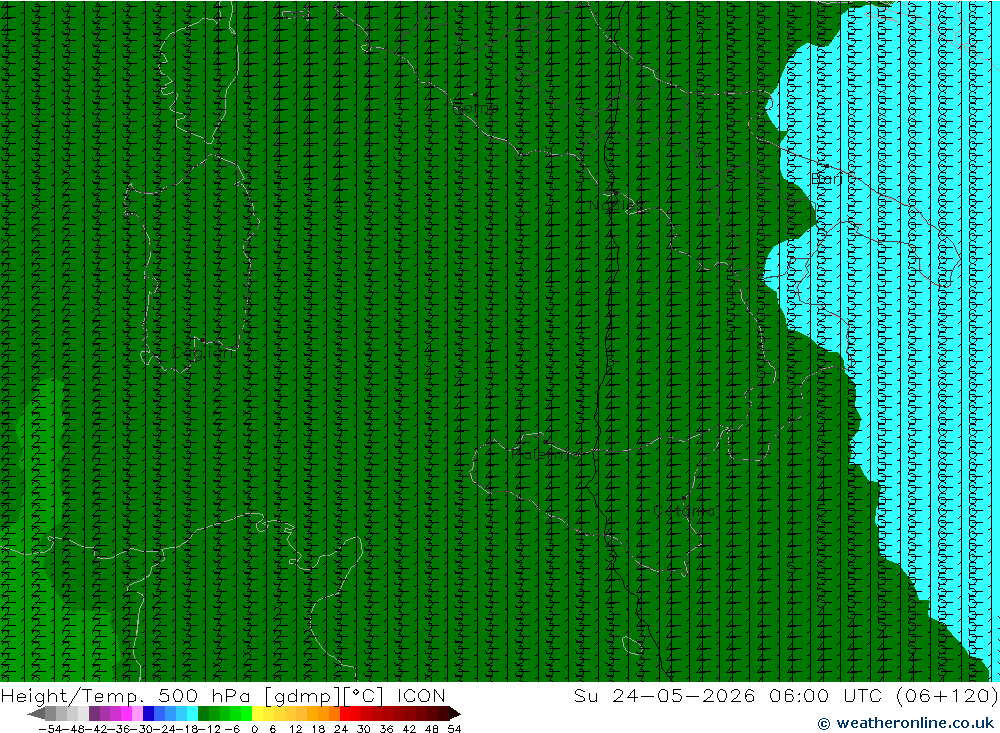1000x733 pixels.
Task: Click the 36 legend value
Action: click(386, 729)
